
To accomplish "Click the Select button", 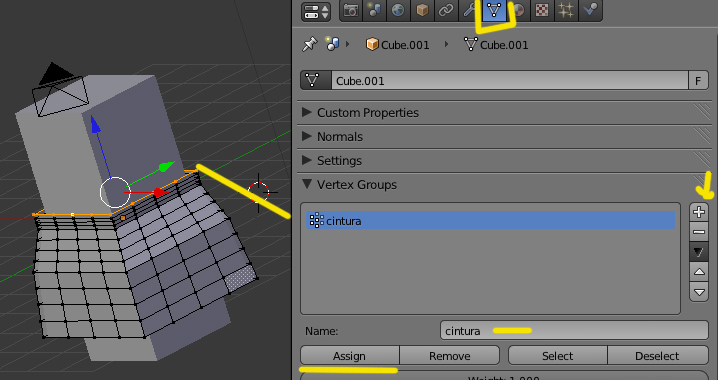I will [x=558, y=356].
